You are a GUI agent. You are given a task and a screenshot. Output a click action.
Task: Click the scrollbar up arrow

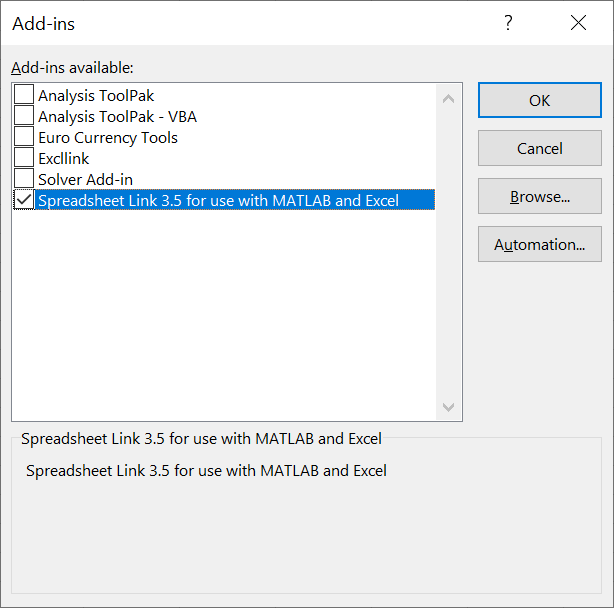(x=448, y=98)
